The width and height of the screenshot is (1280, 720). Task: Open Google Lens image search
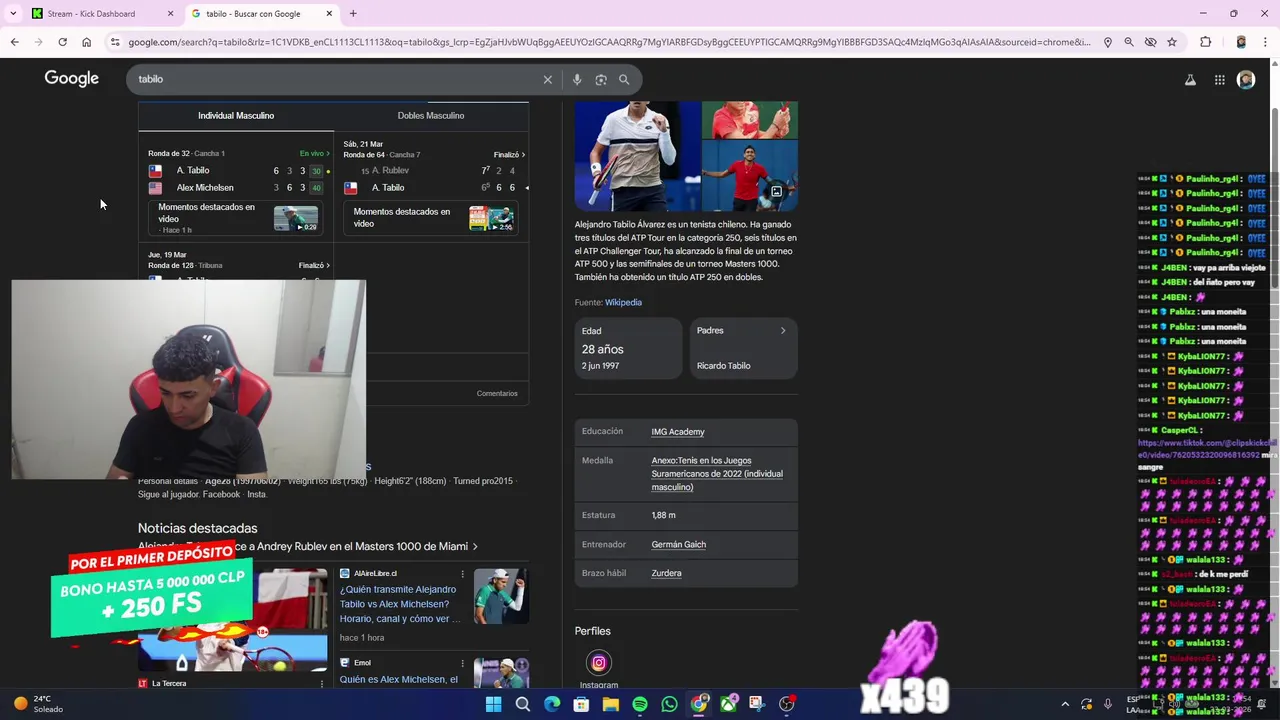click(601, 79)
